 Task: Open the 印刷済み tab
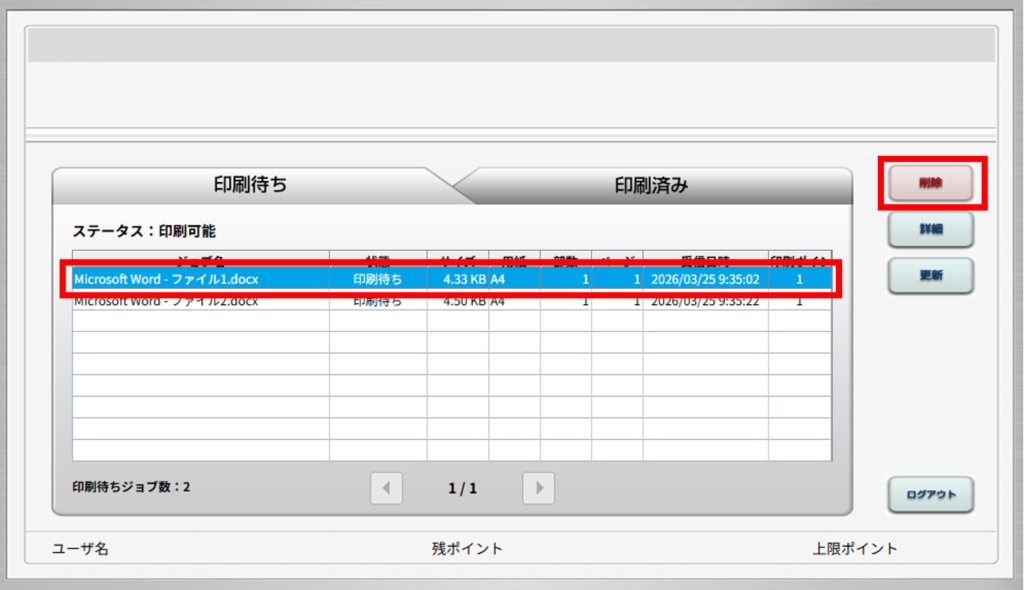click(x=651, y=185)
